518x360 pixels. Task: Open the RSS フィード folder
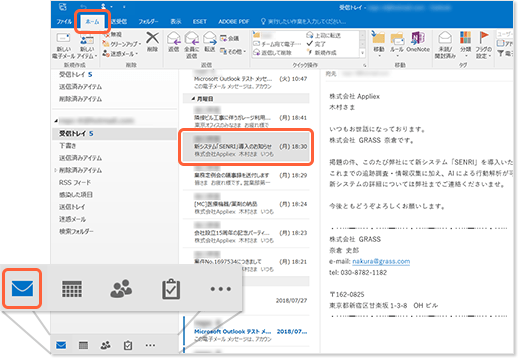(75, 182)
